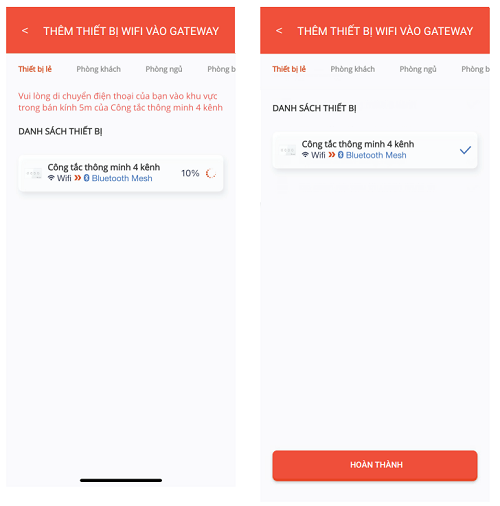The image size is (500, 506).
Task: Click the switch thumbnail in left device card
Action: pyautogui.click(x=34, y=173)
